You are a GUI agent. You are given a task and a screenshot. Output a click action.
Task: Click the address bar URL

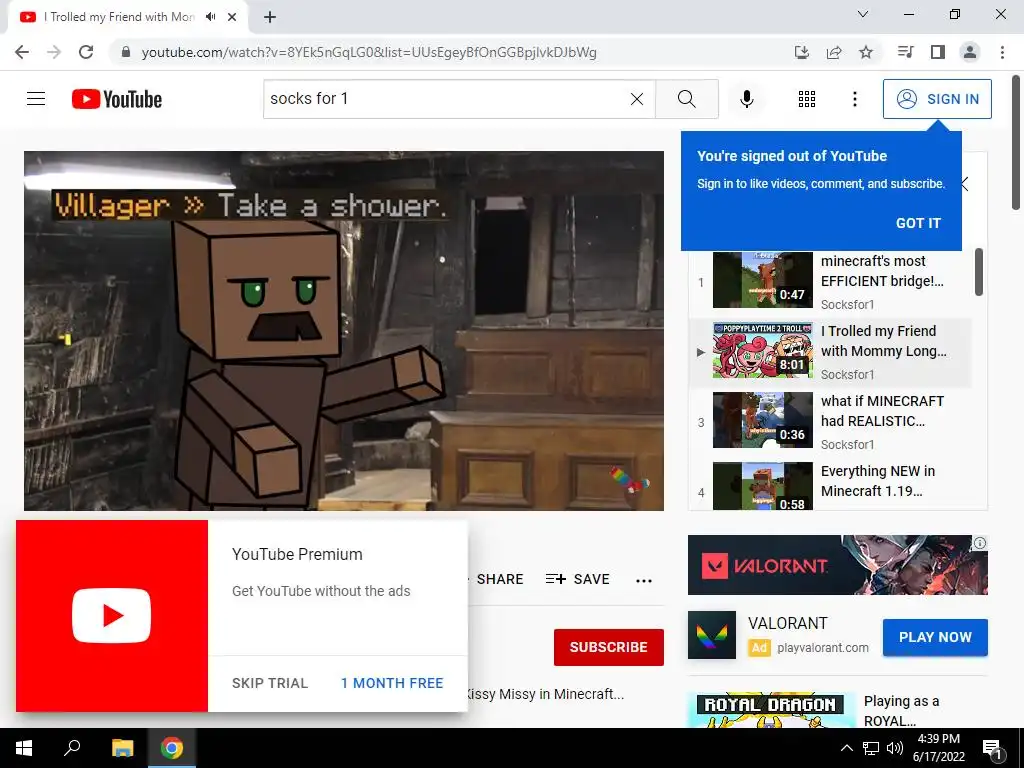point(369,52)
